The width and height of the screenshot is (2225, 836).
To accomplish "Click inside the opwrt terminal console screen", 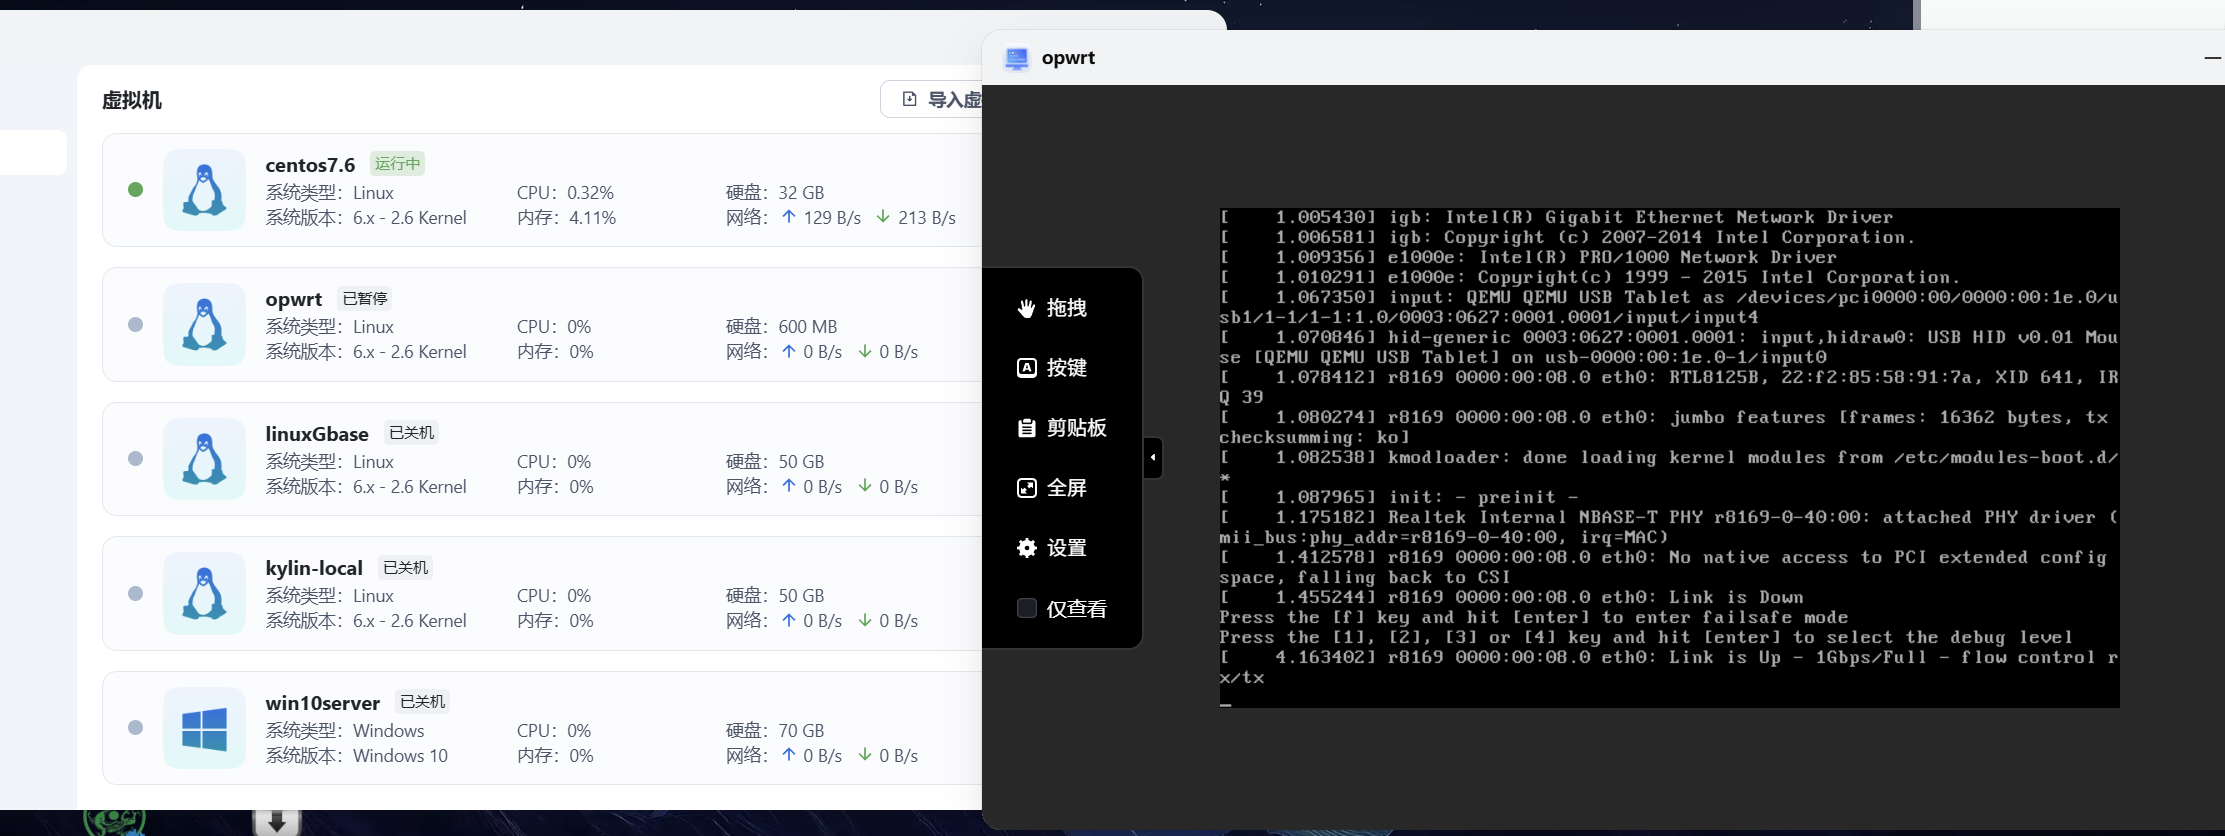I will pos(1669,458).
